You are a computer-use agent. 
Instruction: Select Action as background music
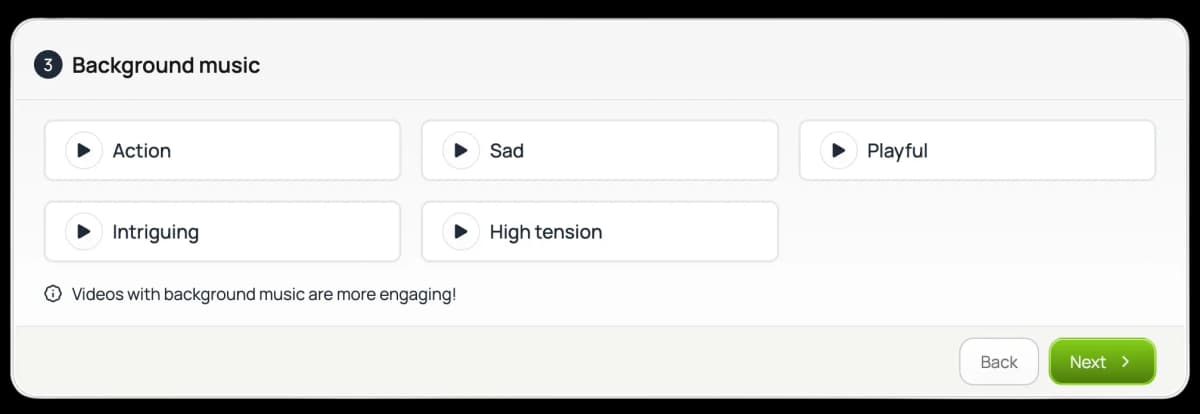coord(222,150)
